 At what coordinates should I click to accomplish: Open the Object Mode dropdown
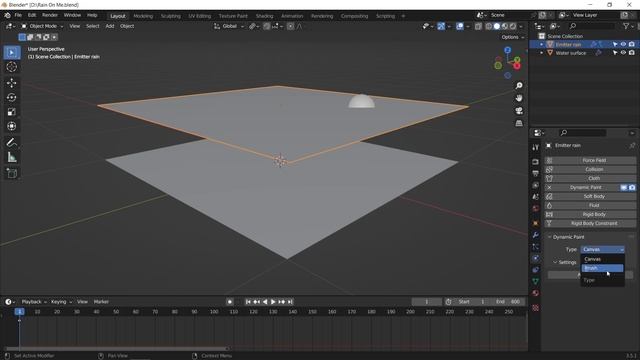point(42,26)
